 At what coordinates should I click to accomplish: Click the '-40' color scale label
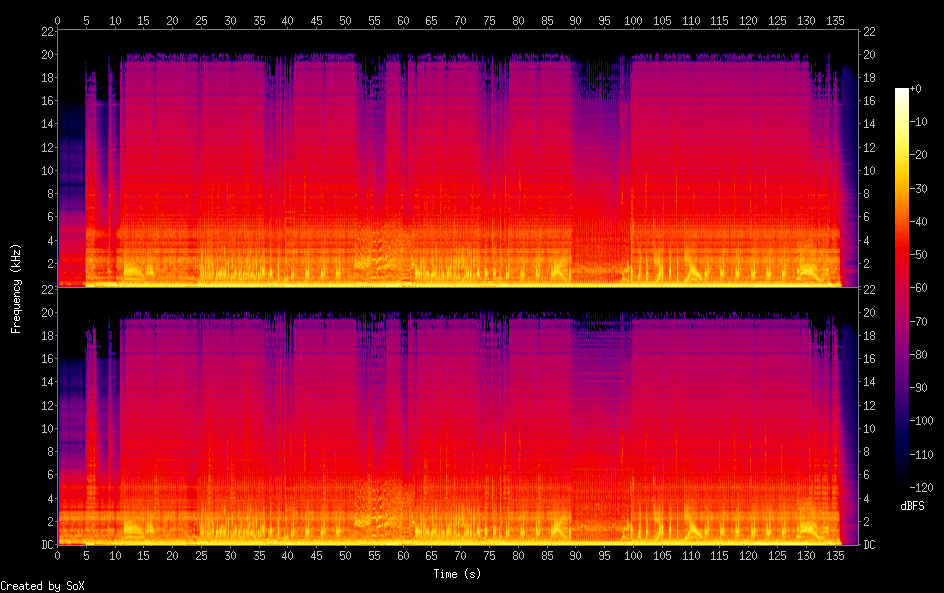tap(919, 222)
